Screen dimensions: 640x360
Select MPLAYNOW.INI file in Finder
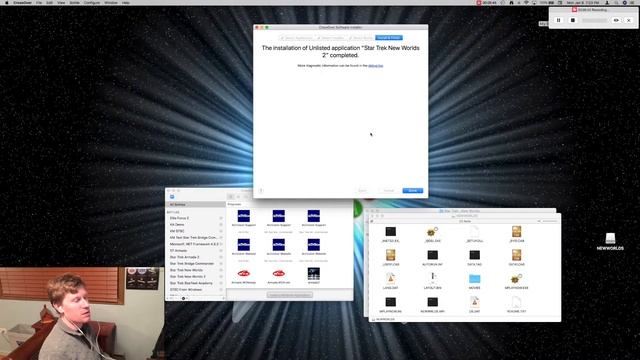coord(390,304)
